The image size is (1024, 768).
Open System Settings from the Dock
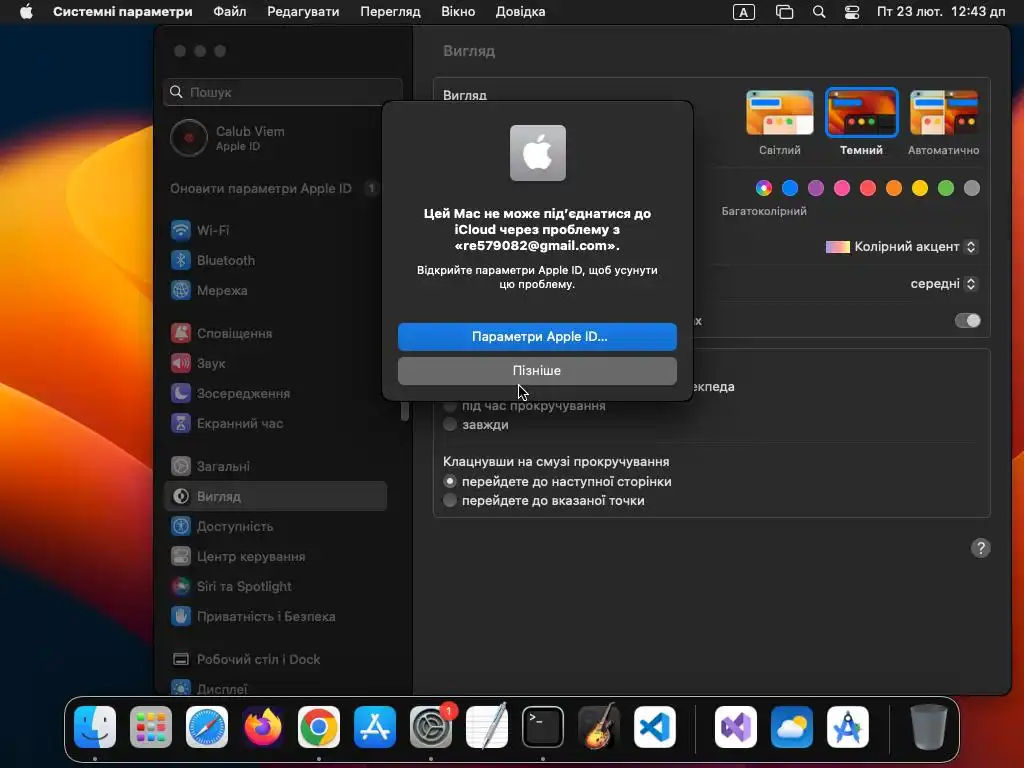coord(430,727)
